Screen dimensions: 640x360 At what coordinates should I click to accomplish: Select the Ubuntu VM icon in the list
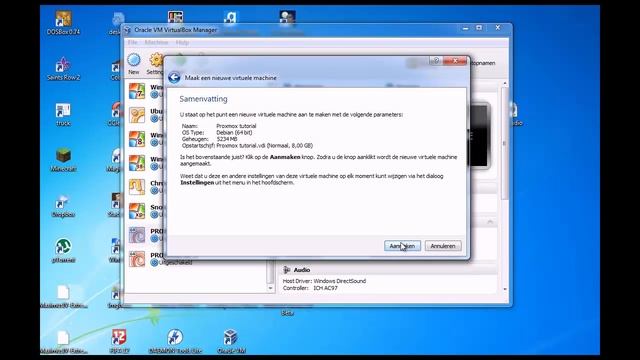(x=137, y=115)
